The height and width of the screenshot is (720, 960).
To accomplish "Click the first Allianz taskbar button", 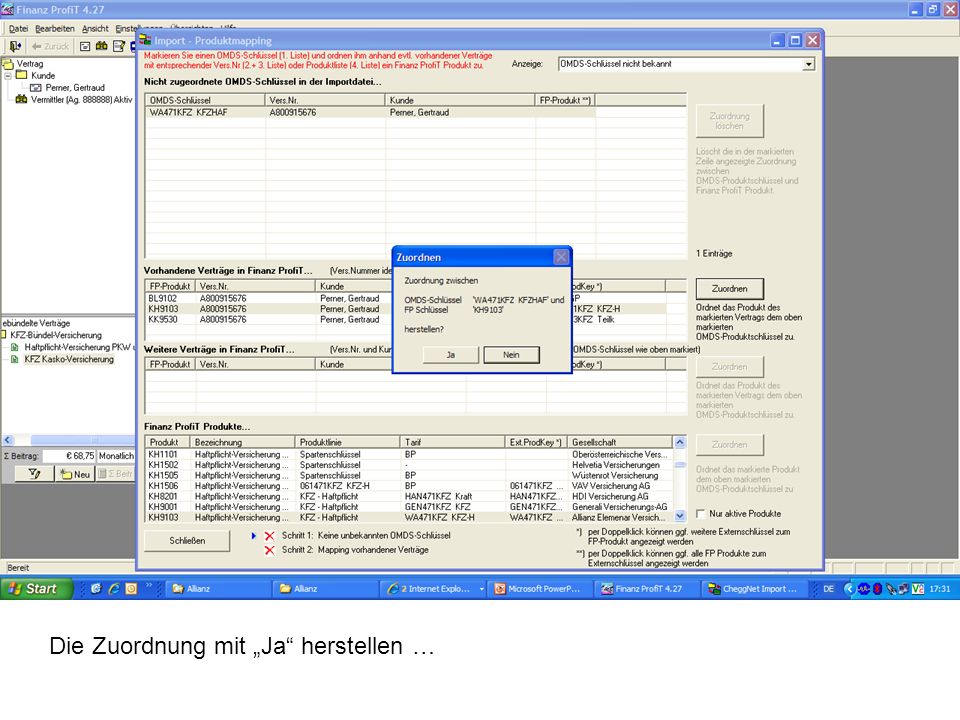I will [218, 588].
